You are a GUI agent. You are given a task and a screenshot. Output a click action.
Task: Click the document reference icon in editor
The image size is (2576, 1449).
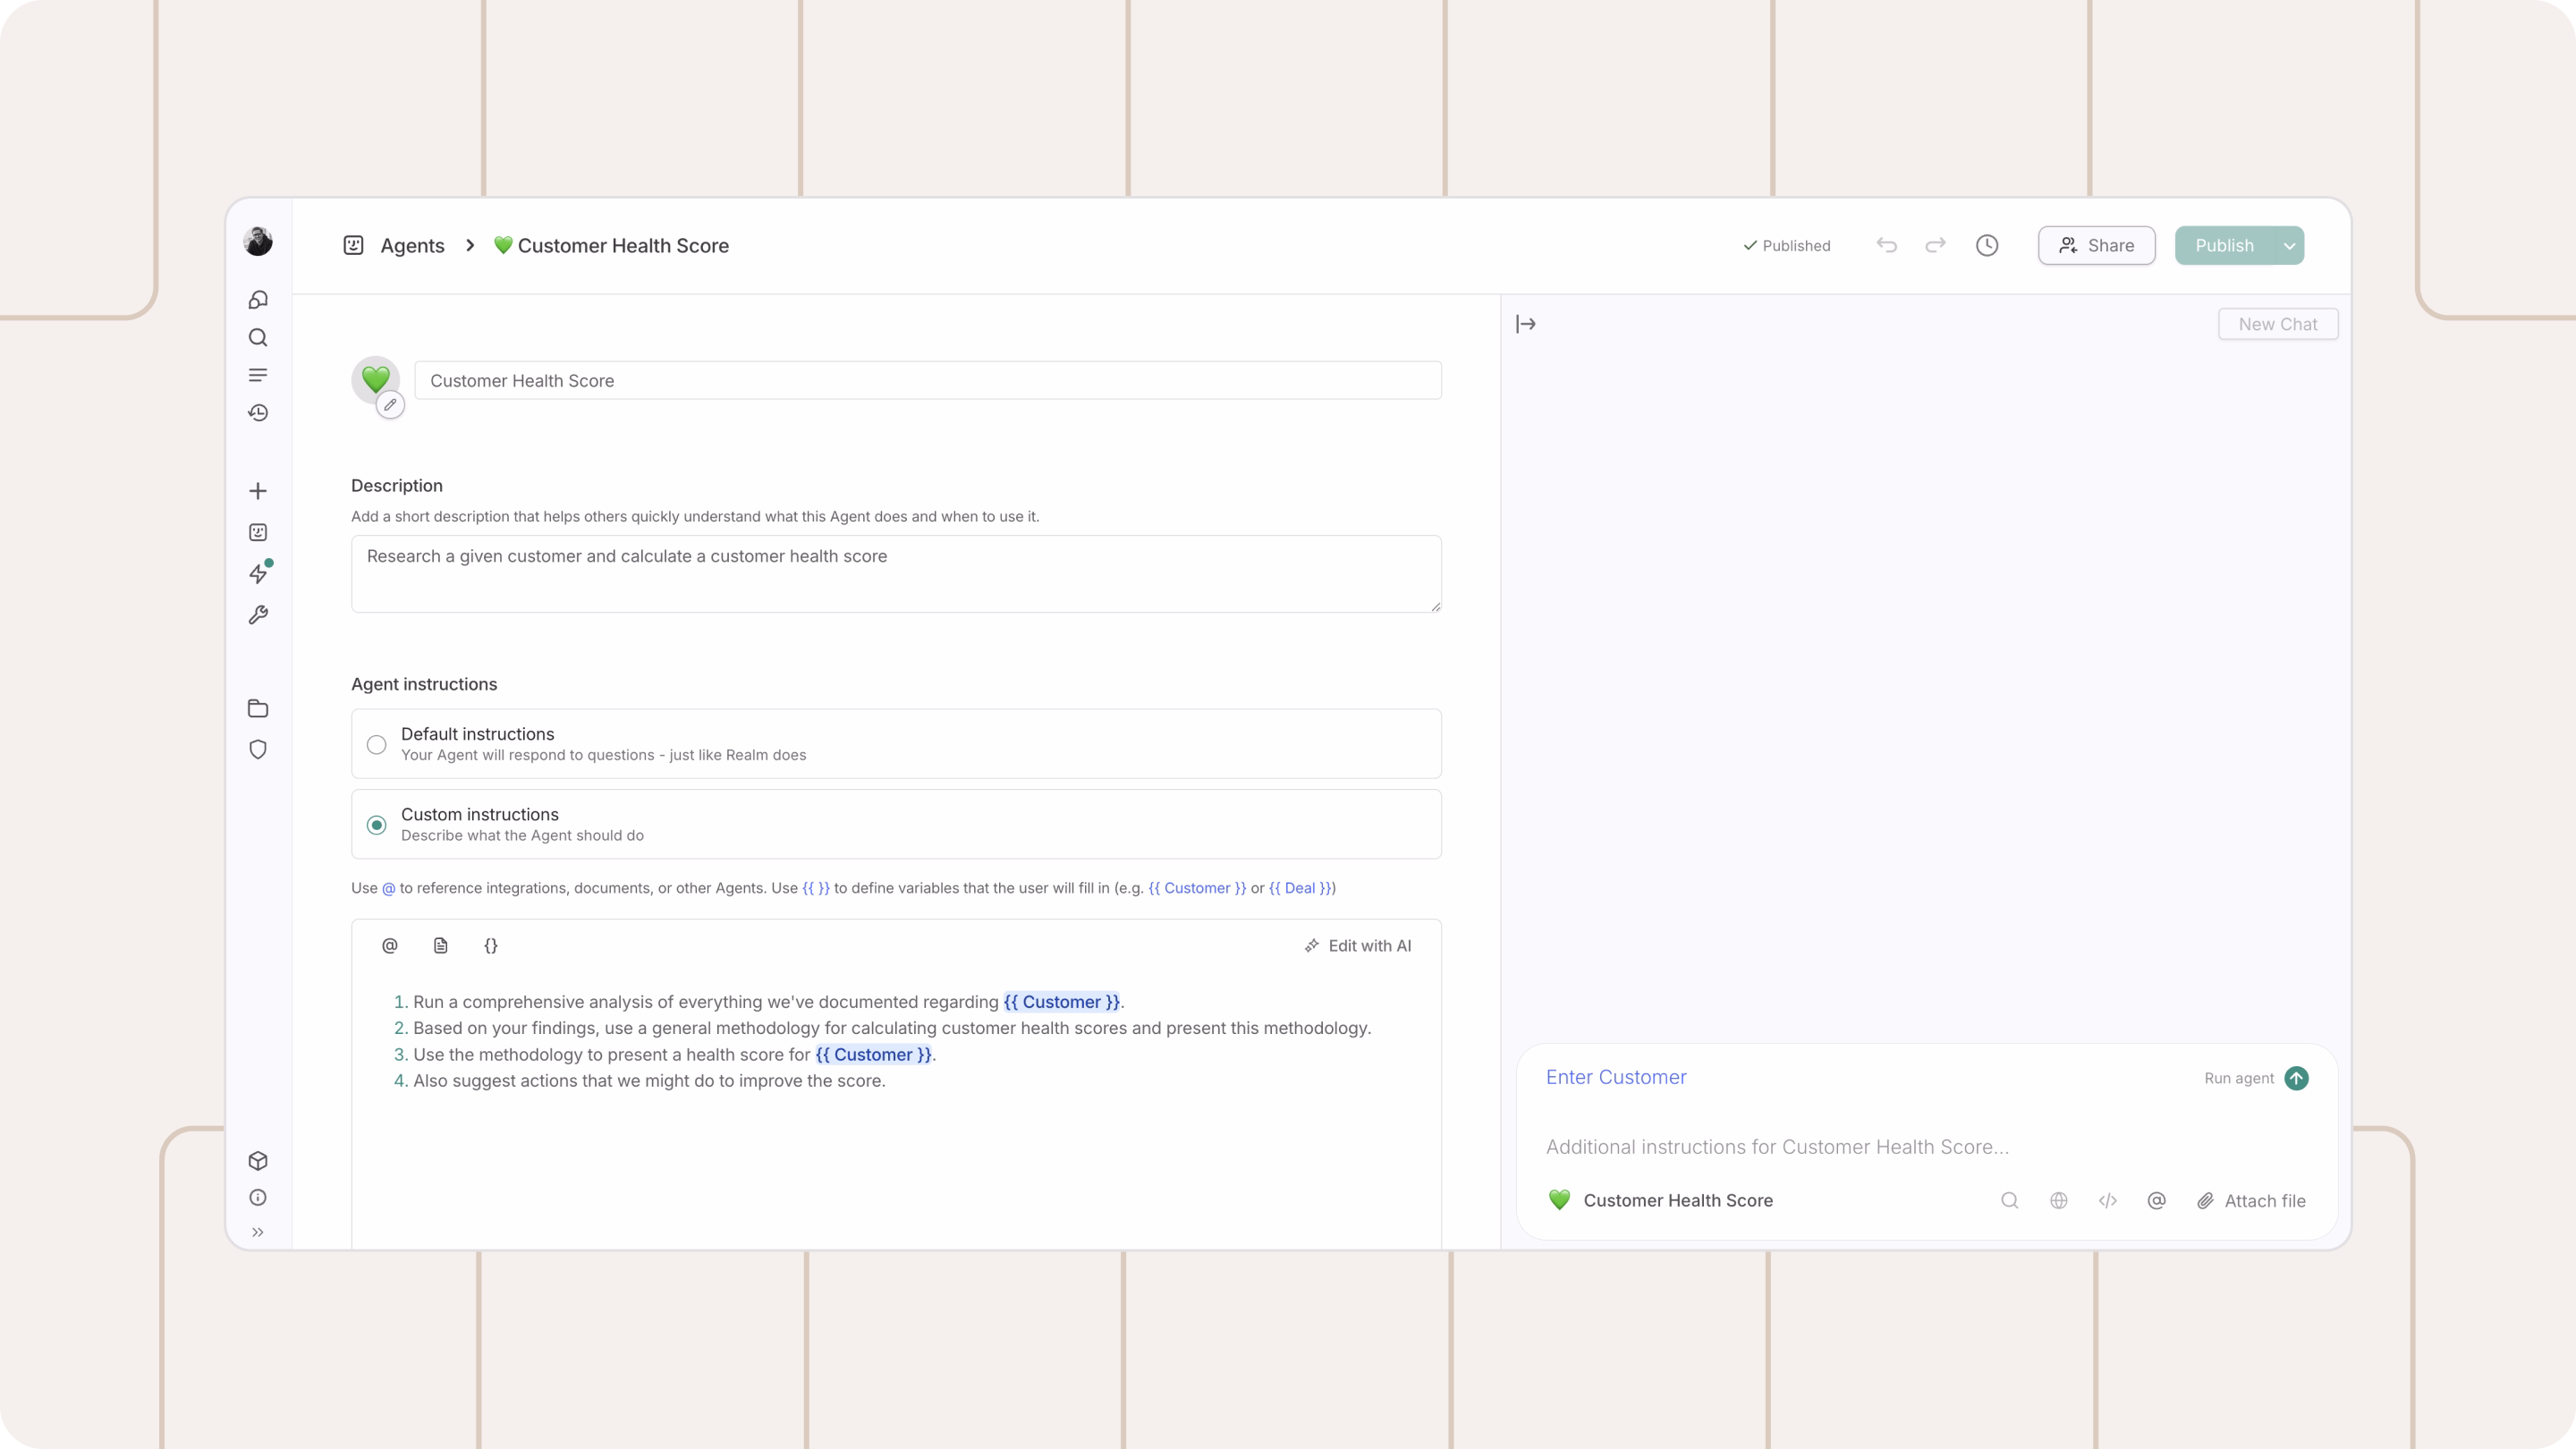(440, 945)
